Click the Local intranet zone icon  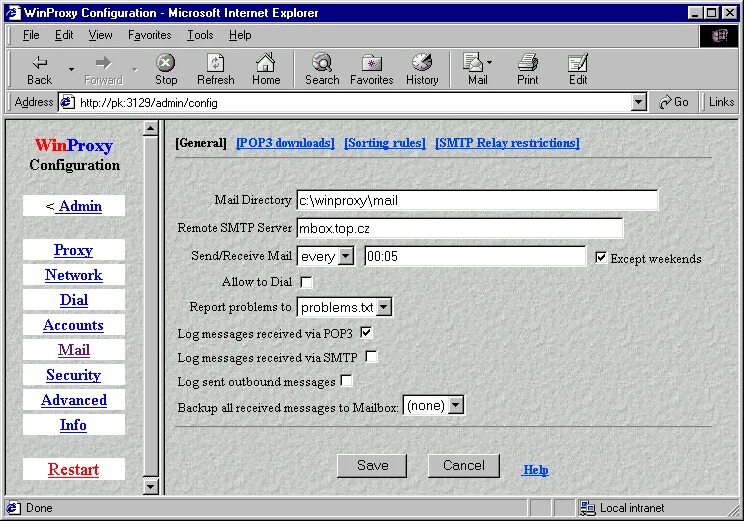[587, 508]
